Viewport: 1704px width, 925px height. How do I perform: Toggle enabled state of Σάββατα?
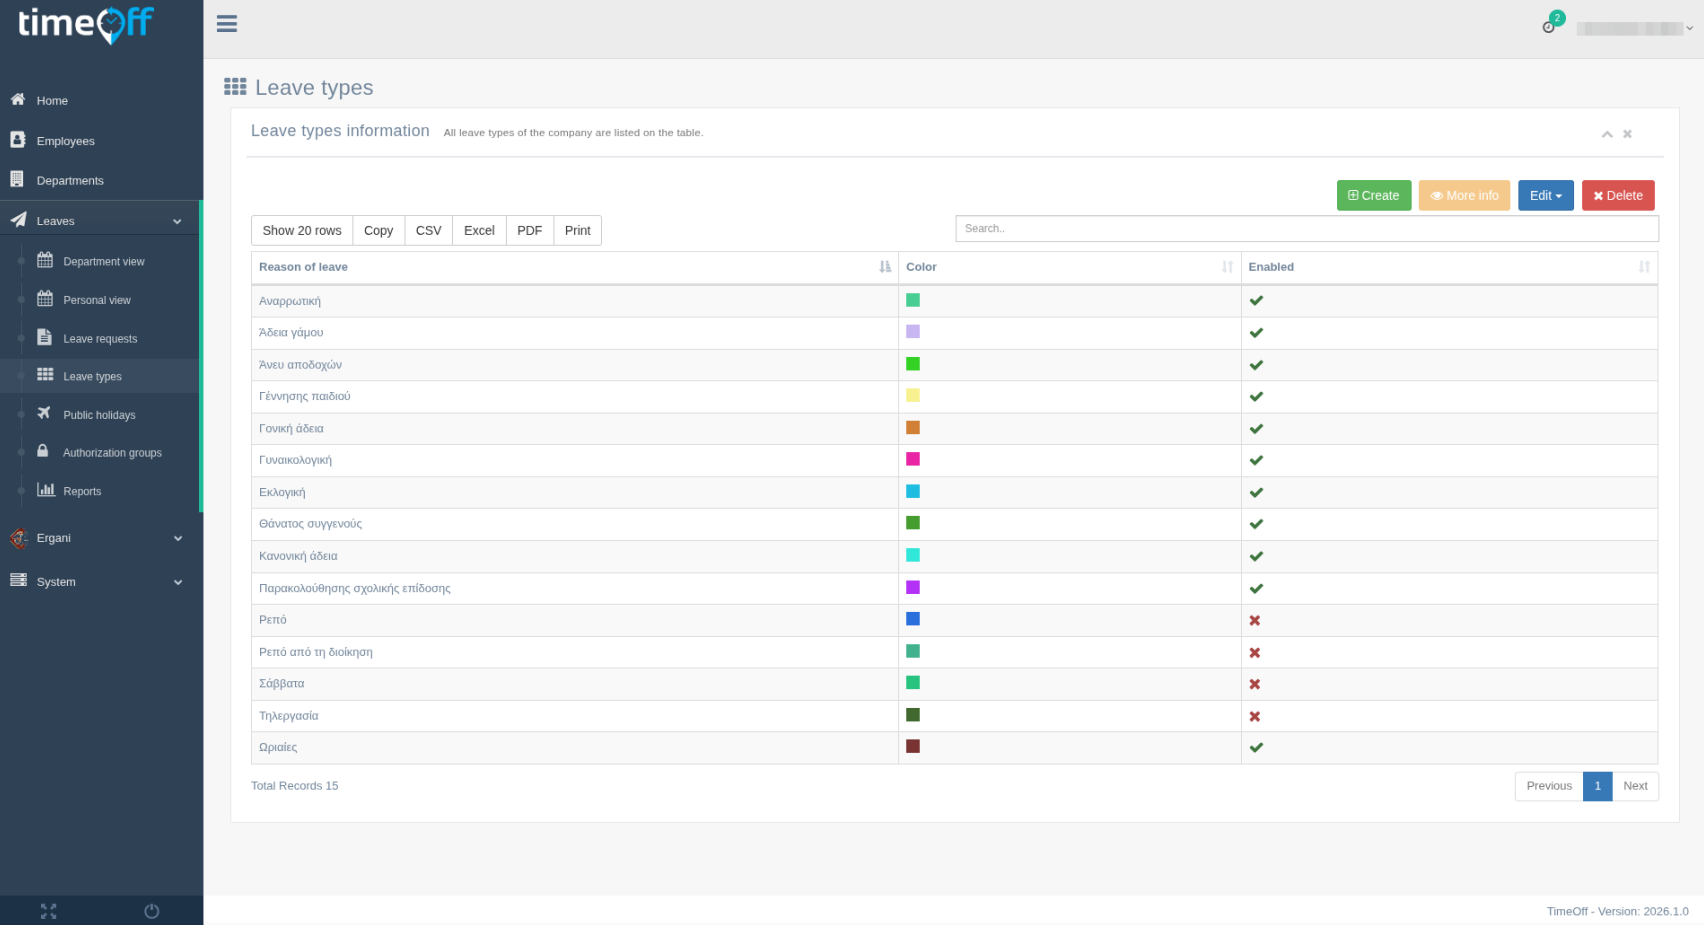coord(1254,684)
